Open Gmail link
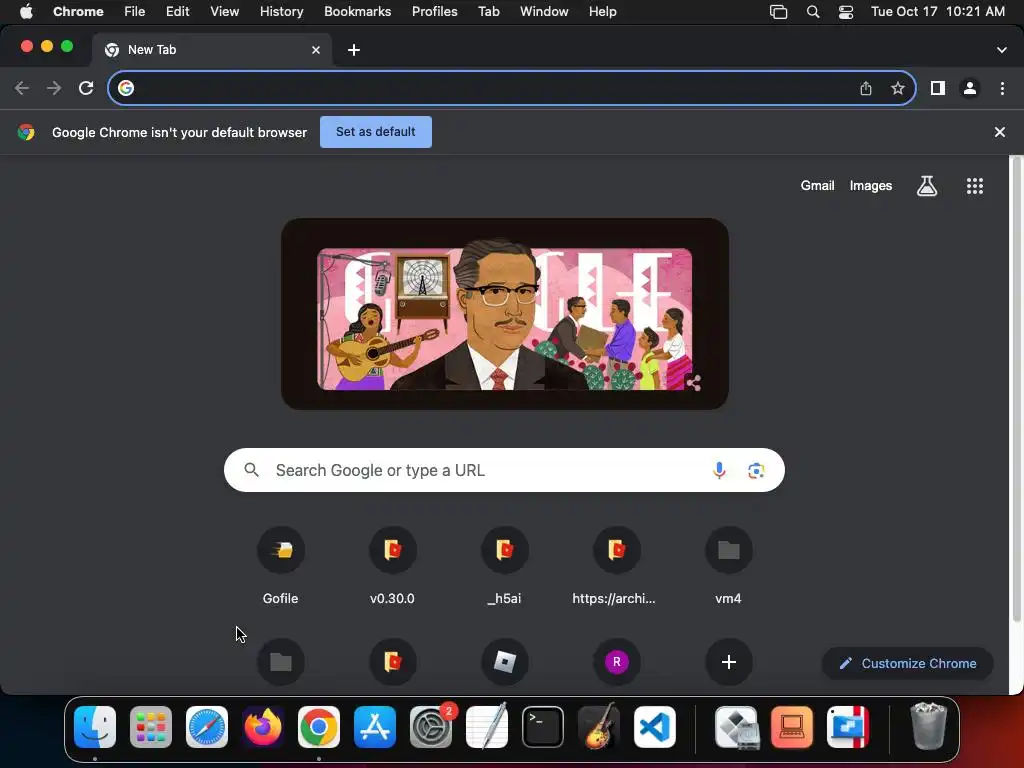This screenshot has width=1024, height=768. (818, 185)
